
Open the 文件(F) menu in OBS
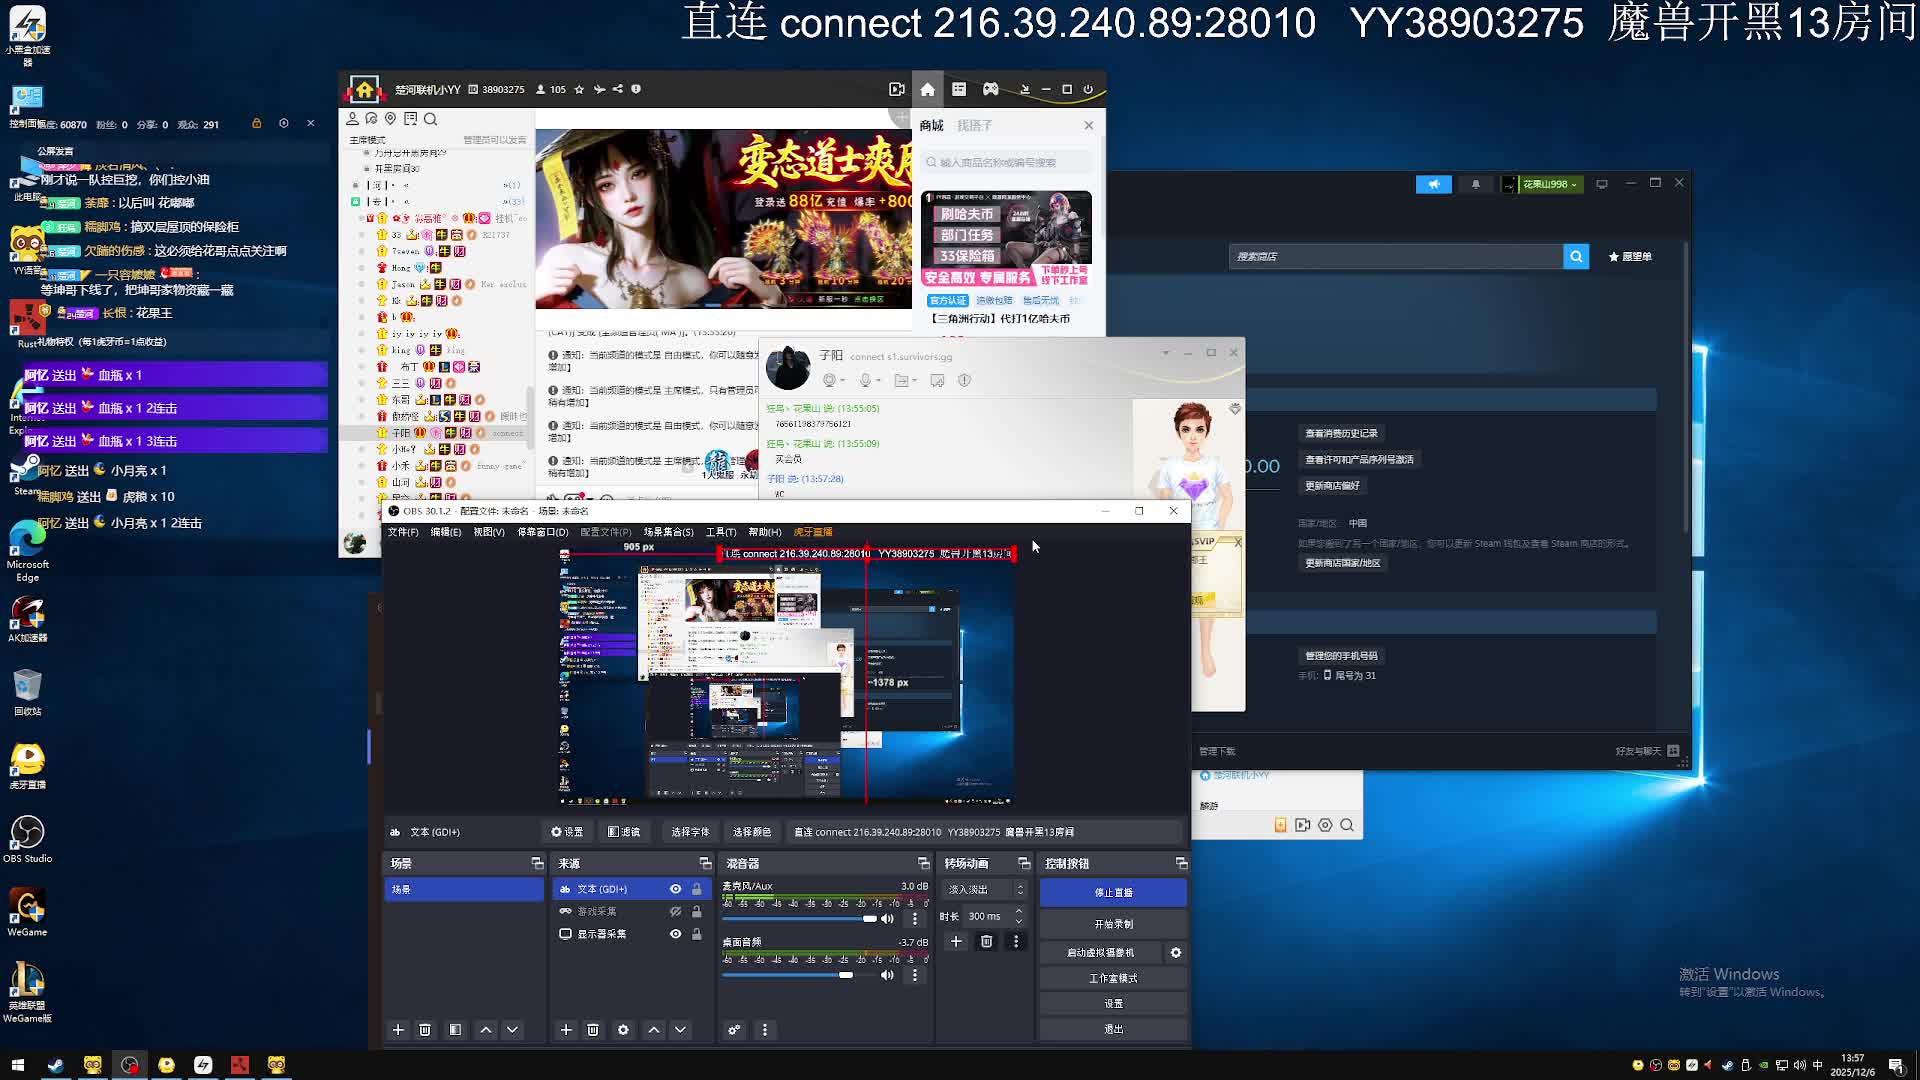click(x=403, y=532)
